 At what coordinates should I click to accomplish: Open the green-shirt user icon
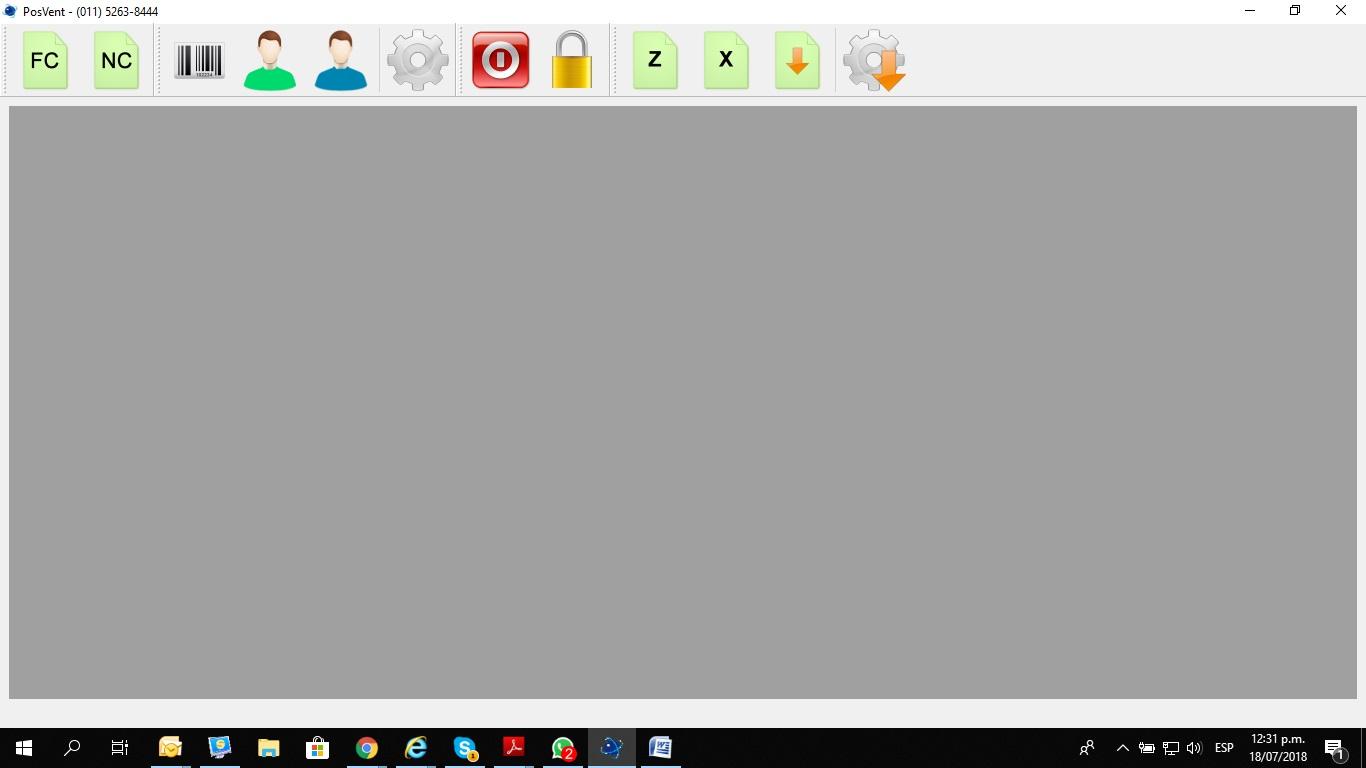pyautogui.click(x=270, y=61)
